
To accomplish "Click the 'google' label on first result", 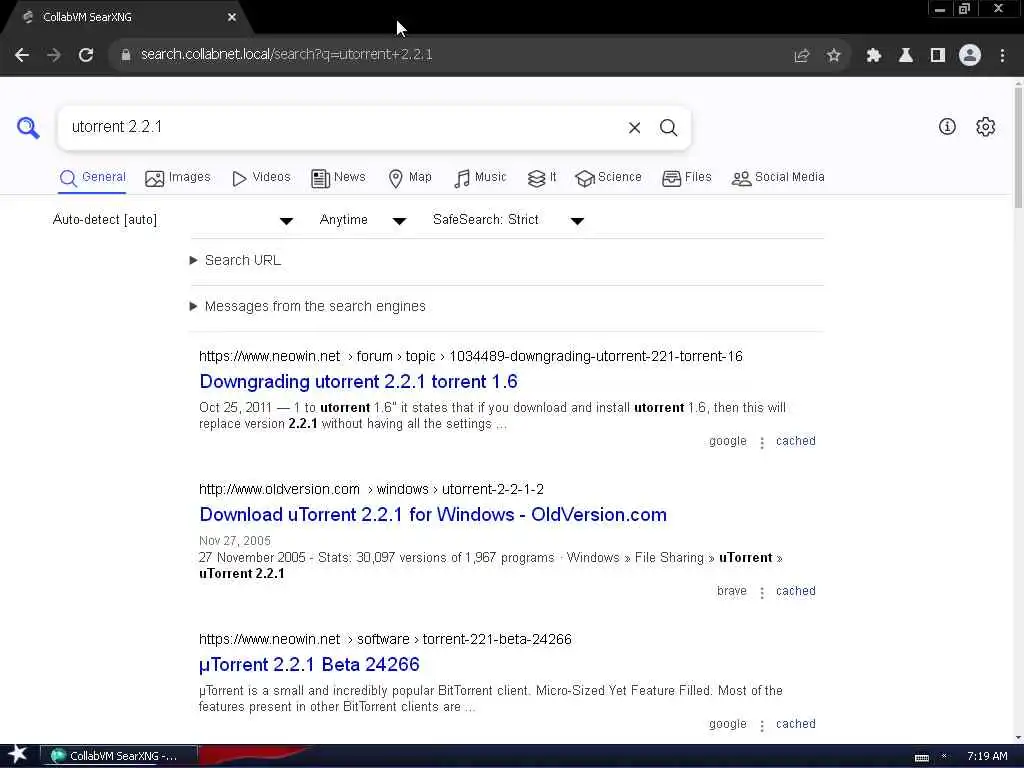I will pos(728,441).
